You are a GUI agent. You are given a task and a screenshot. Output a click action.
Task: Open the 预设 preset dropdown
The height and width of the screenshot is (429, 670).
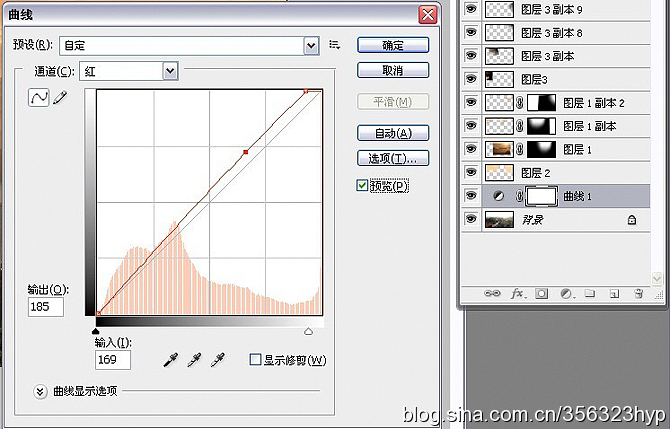[311, 45]
